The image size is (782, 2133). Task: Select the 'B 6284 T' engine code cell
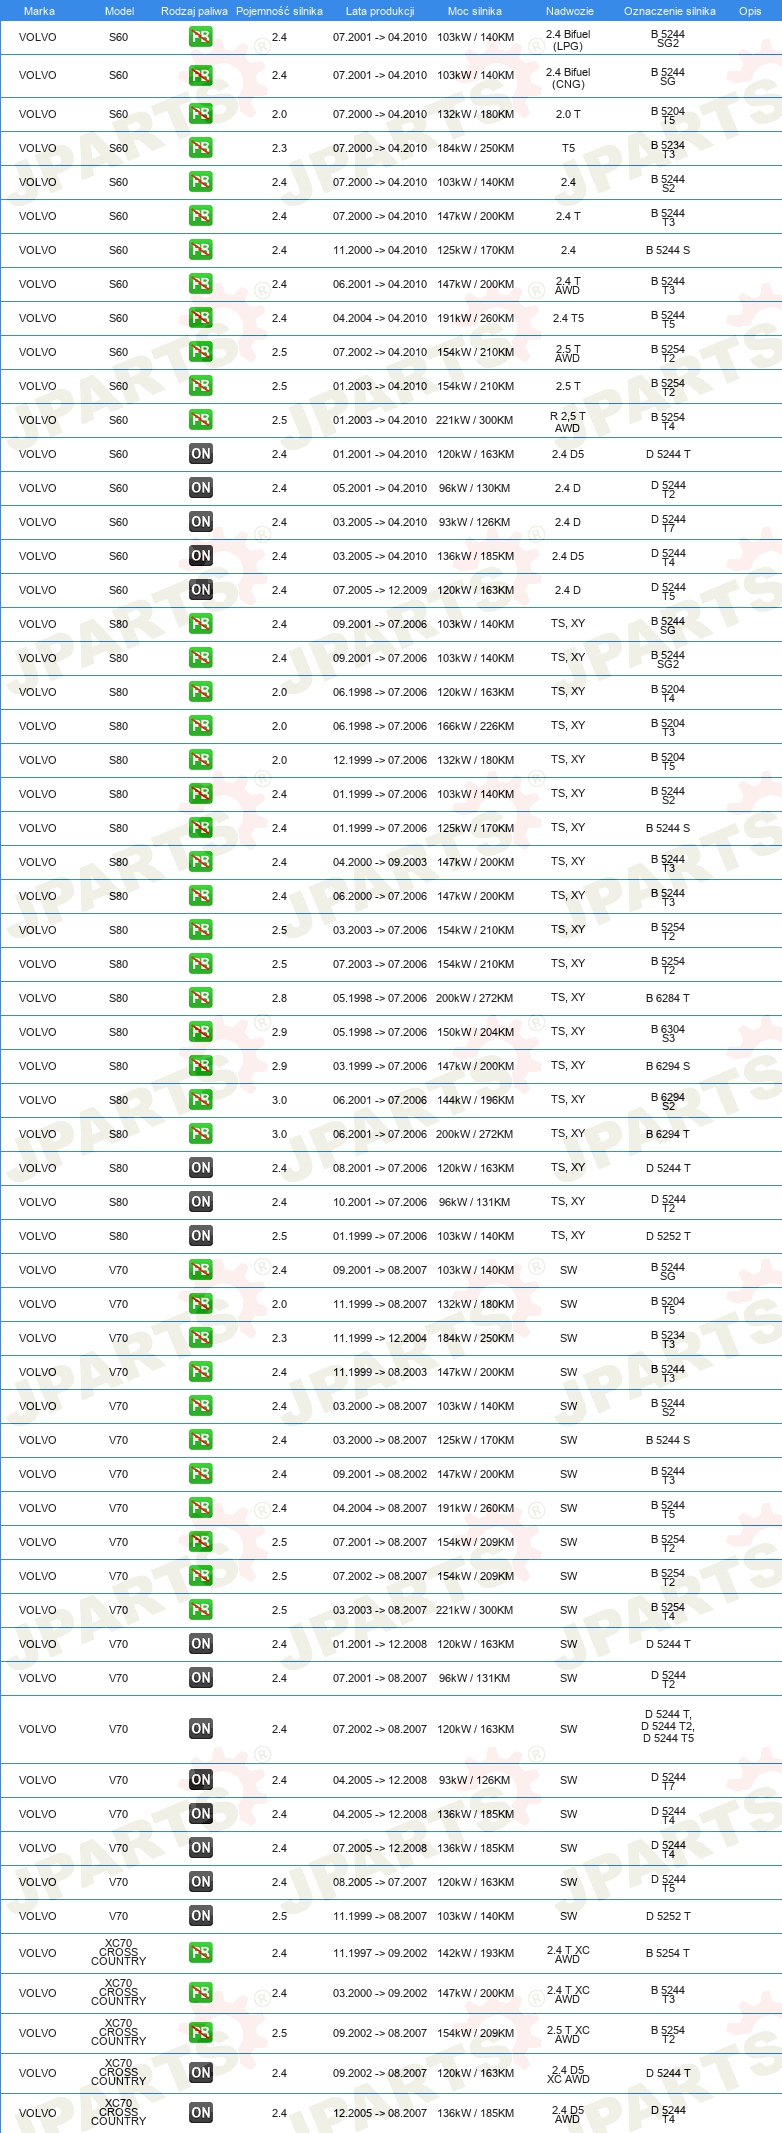(x=668, y=998)
